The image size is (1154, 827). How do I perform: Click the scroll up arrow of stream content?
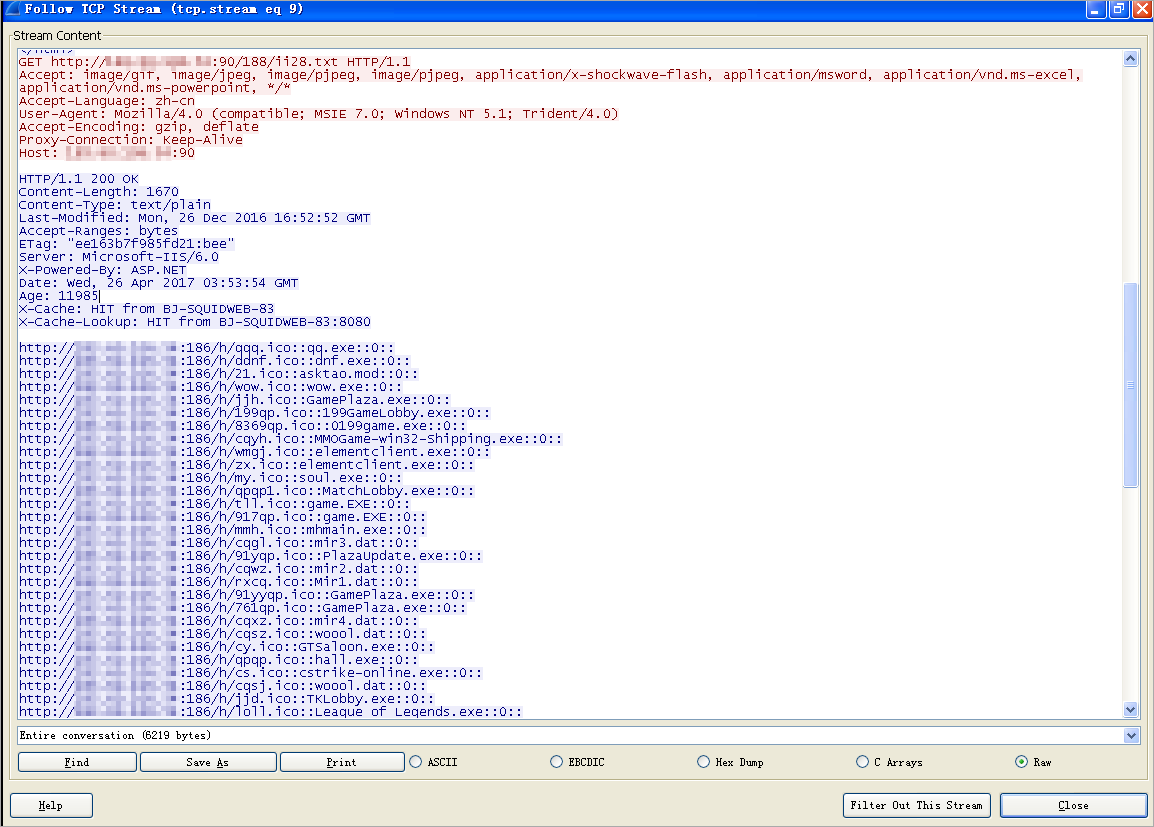(x=1131, y=58)
